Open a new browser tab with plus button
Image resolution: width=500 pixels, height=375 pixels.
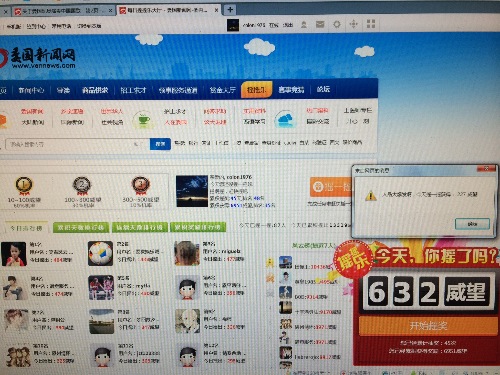[230, 10]
